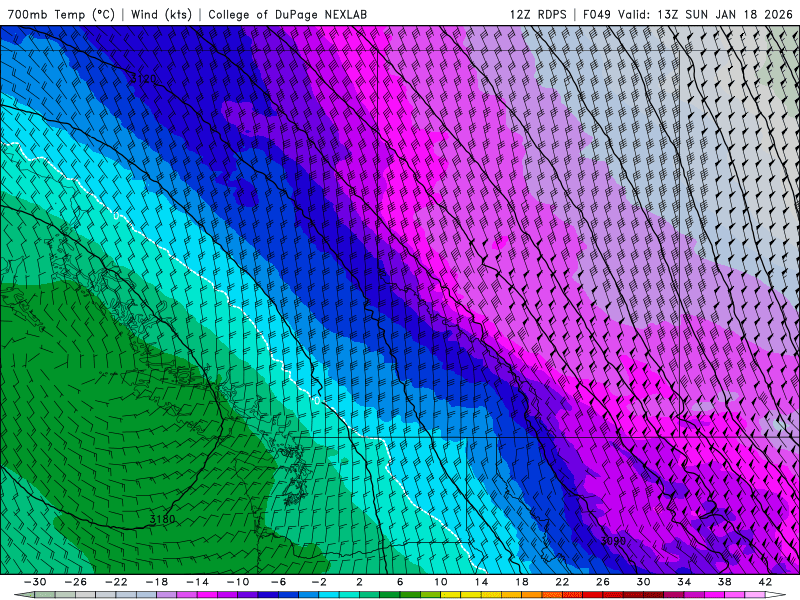This screenshot has height=600, width=800.
Task: Click the '30' colorbar scale value
Action: click(643, 582)
